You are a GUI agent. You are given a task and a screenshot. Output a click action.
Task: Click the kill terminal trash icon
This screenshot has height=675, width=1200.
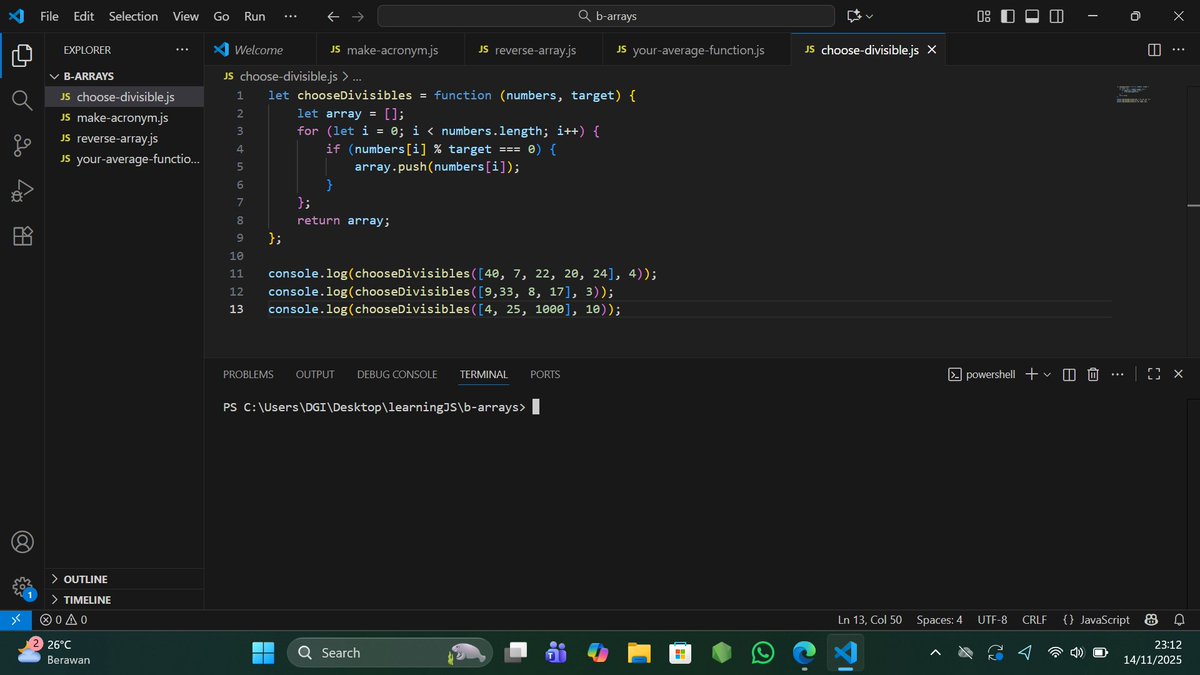point(1093,373)
